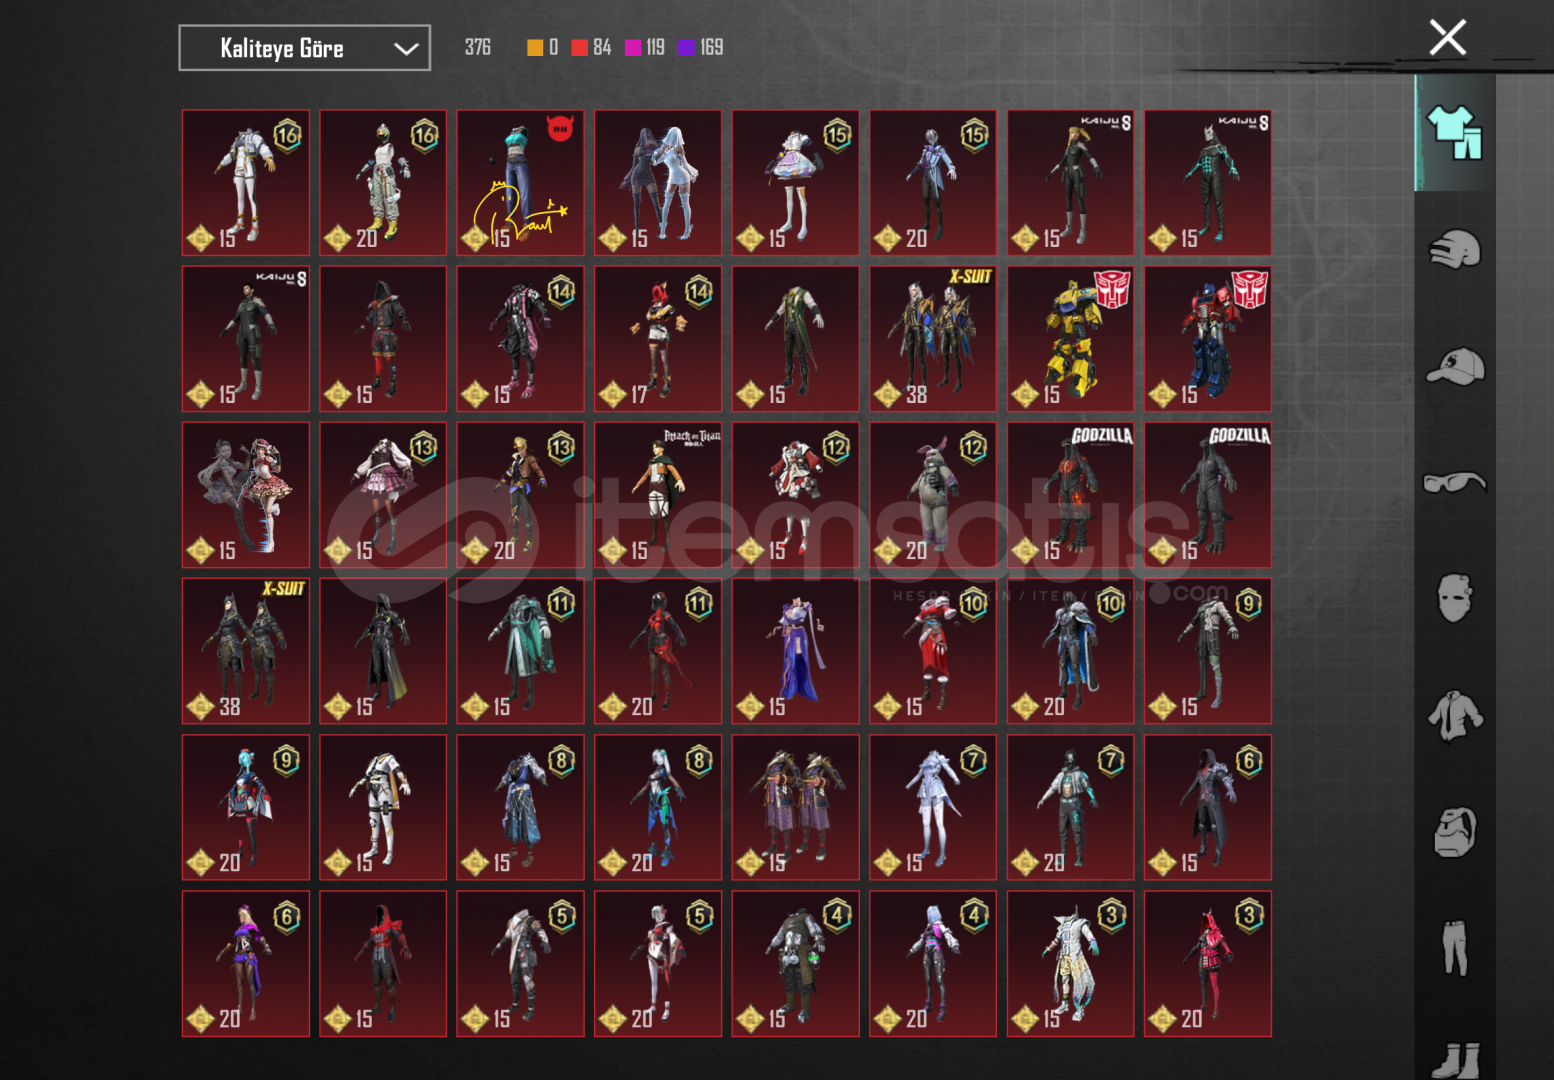Image resolution: width=1554 pixels, height=1080 pixels.
Task: Select the yellow Bumblebee Transformers outfit
Action: [1070, 339]
